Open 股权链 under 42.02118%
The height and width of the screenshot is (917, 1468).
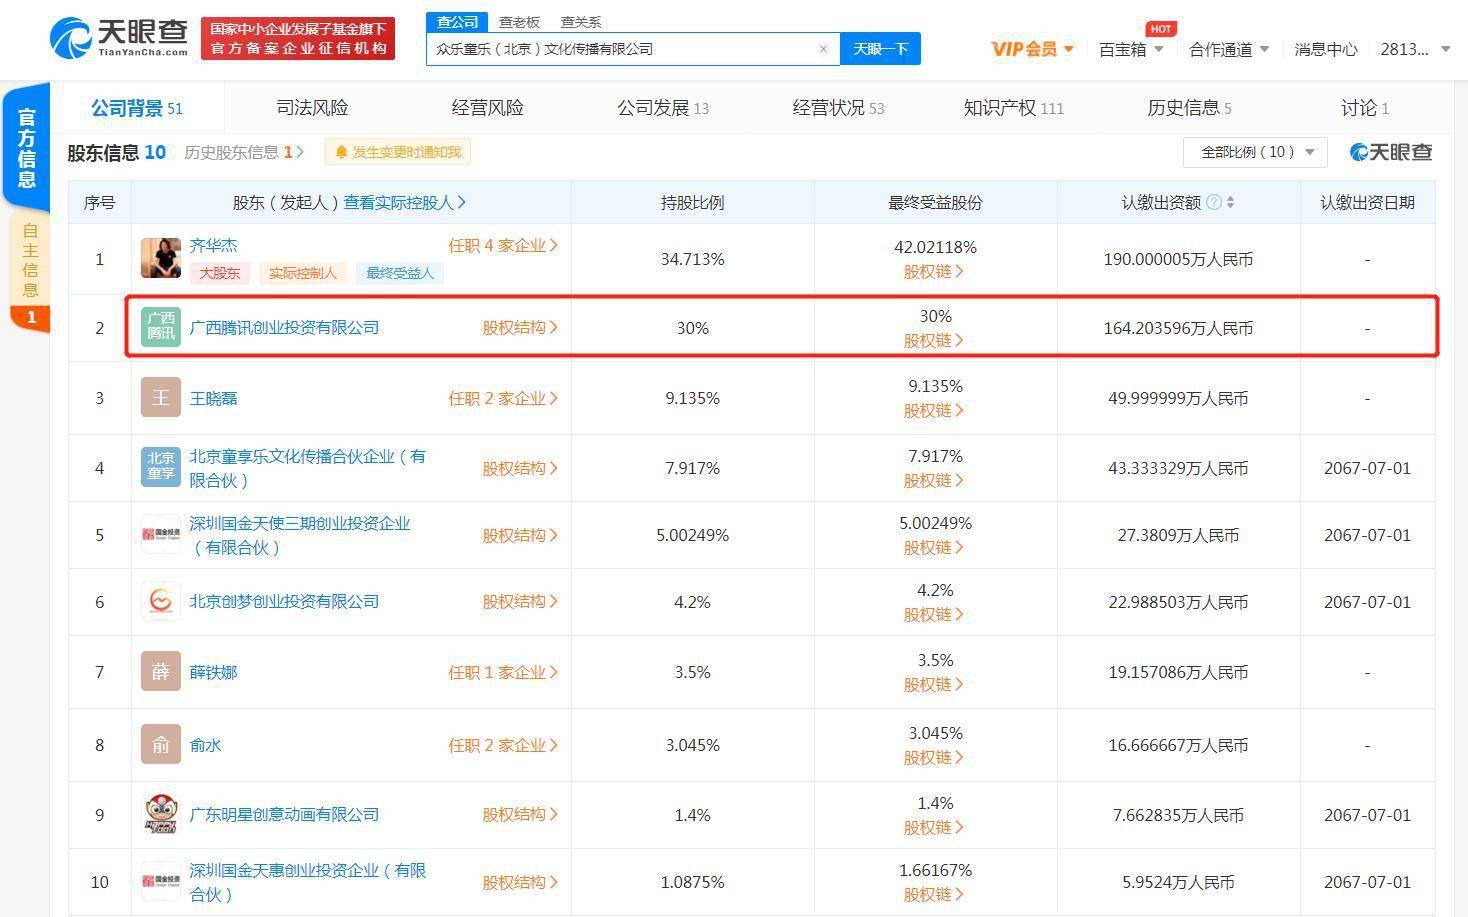(935, 271)
